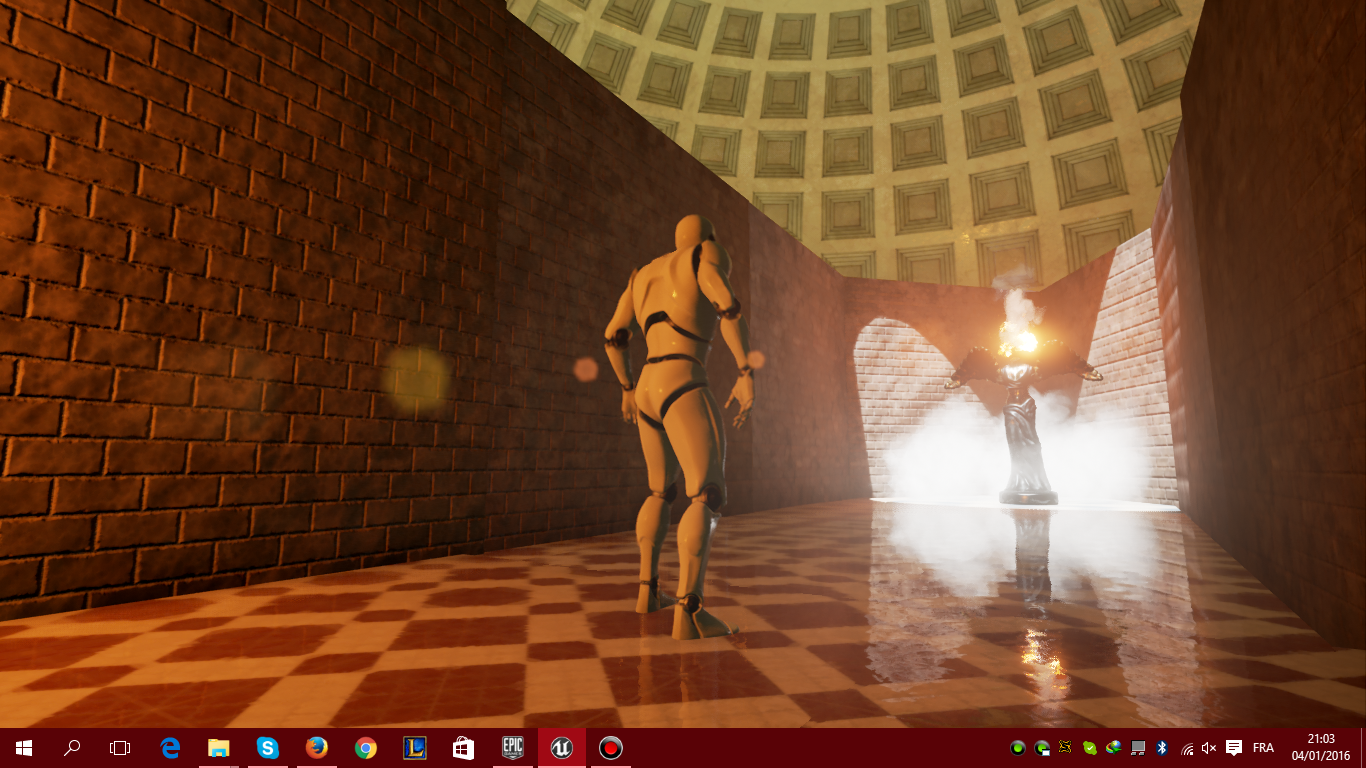Open File Explorer from the taskbar

219,748
